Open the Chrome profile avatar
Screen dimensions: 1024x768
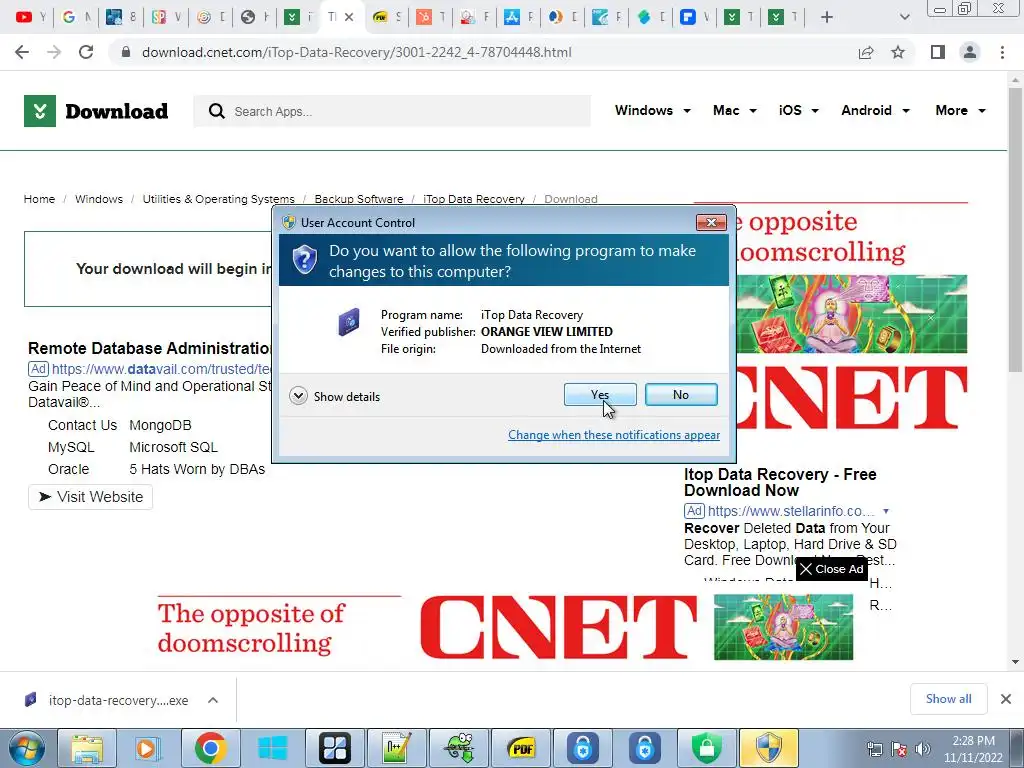click(x=970, y=52)
